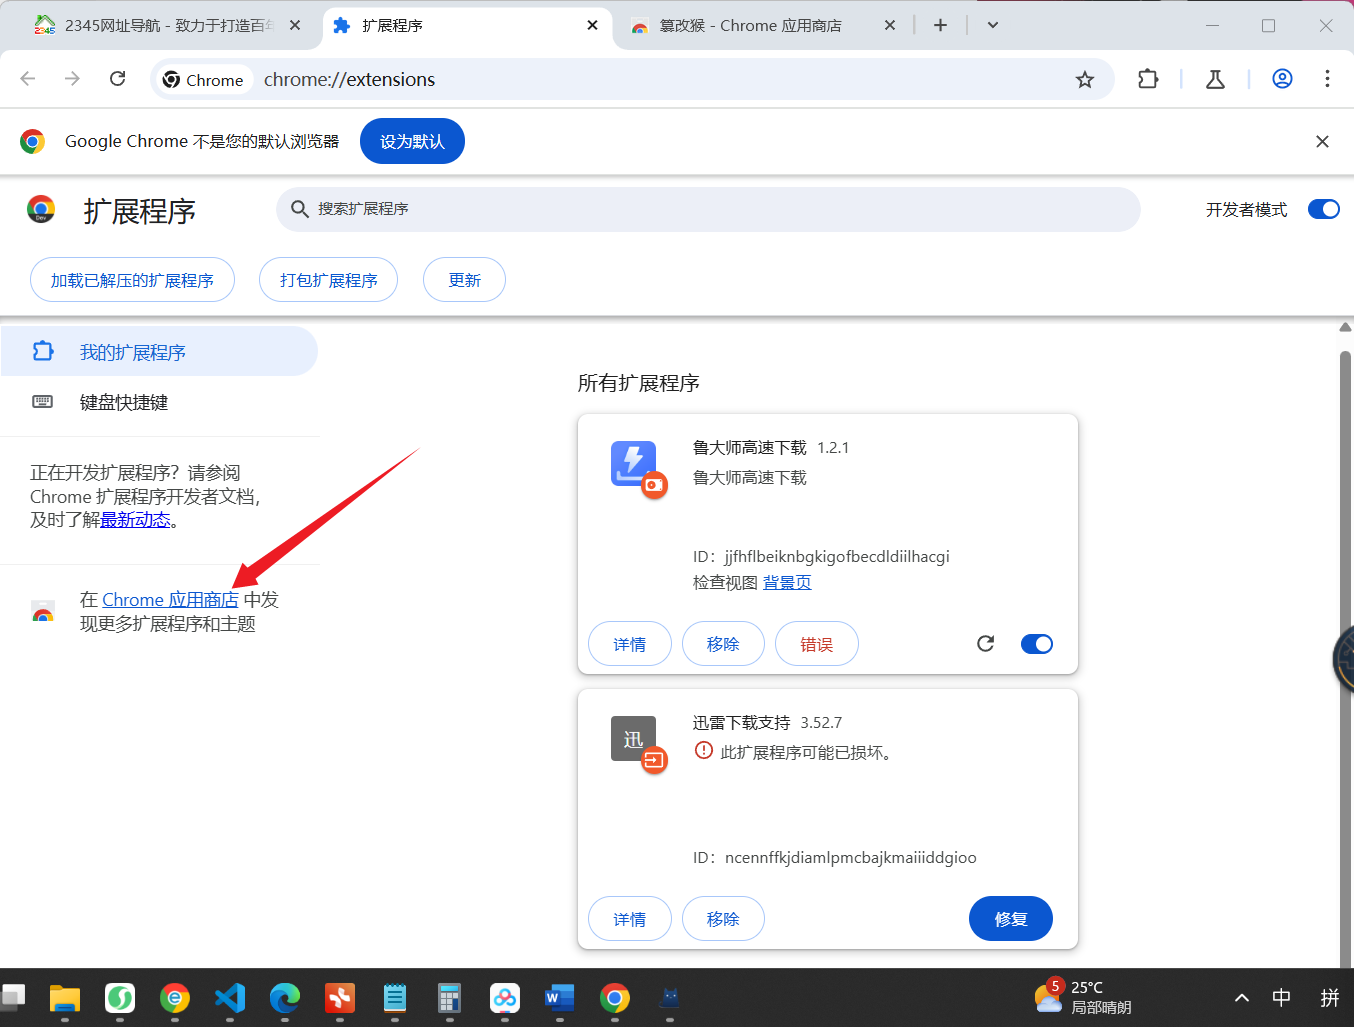This screenshot has width=1354, height=1027.
Task: Open File Explorer from the taskbar
Action: (x=65, y=998)
